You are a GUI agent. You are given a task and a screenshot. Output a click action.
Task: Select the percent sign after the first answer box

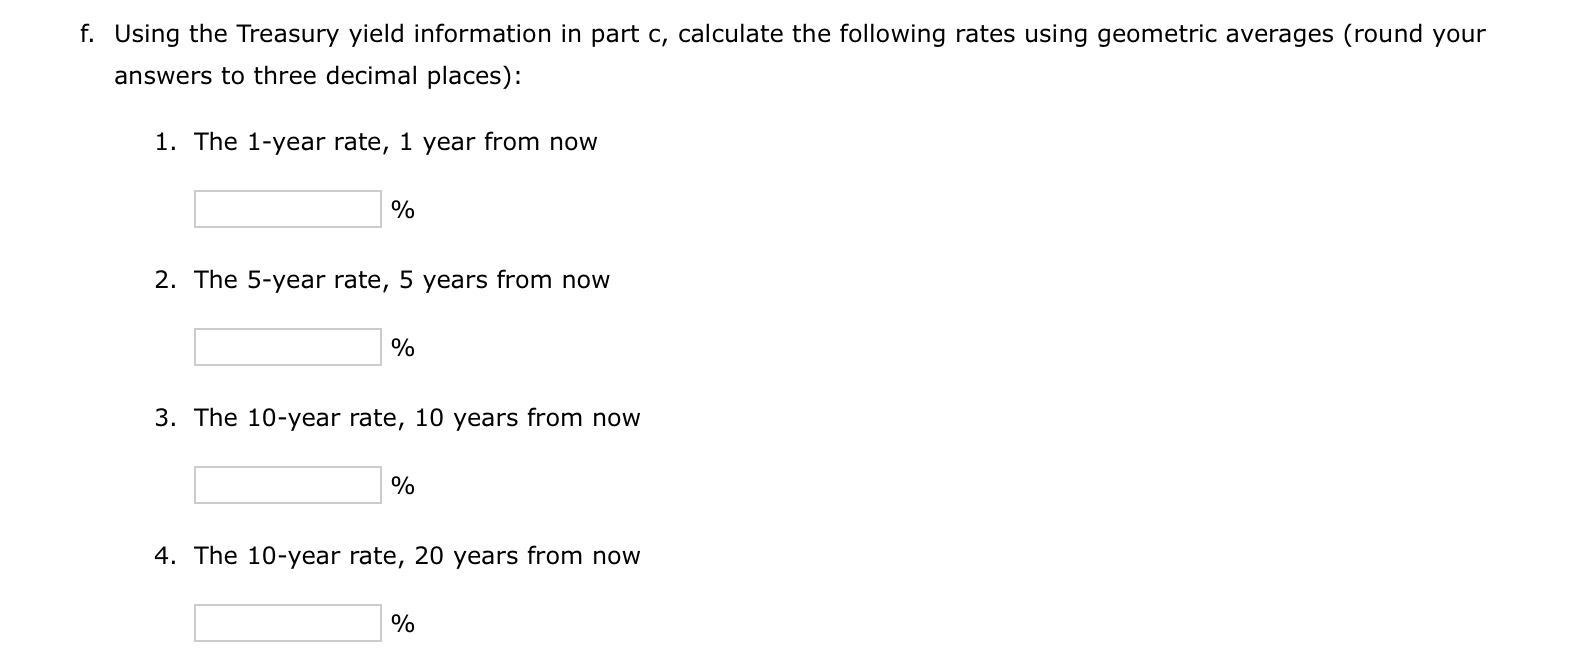point(402,209)
